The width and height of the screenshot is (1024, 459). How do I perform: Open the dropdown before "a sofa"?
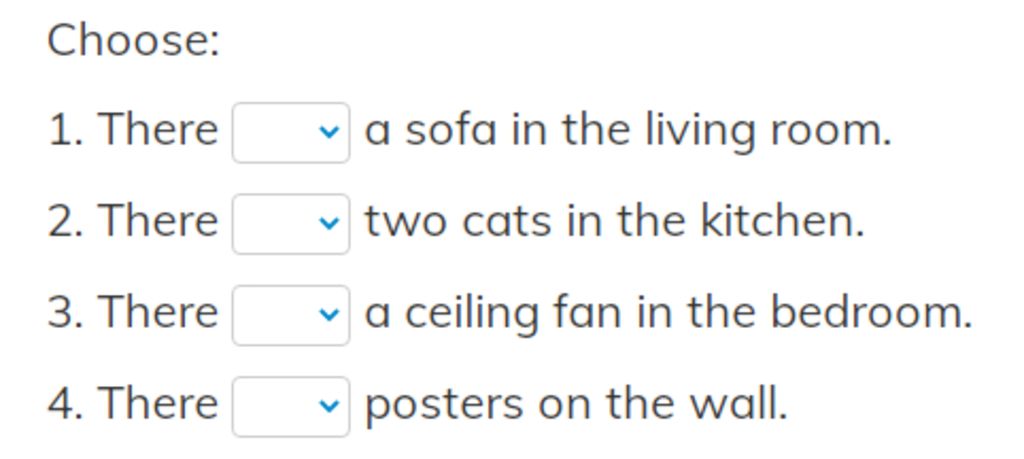pyautogui.click(x=291, y=133)
